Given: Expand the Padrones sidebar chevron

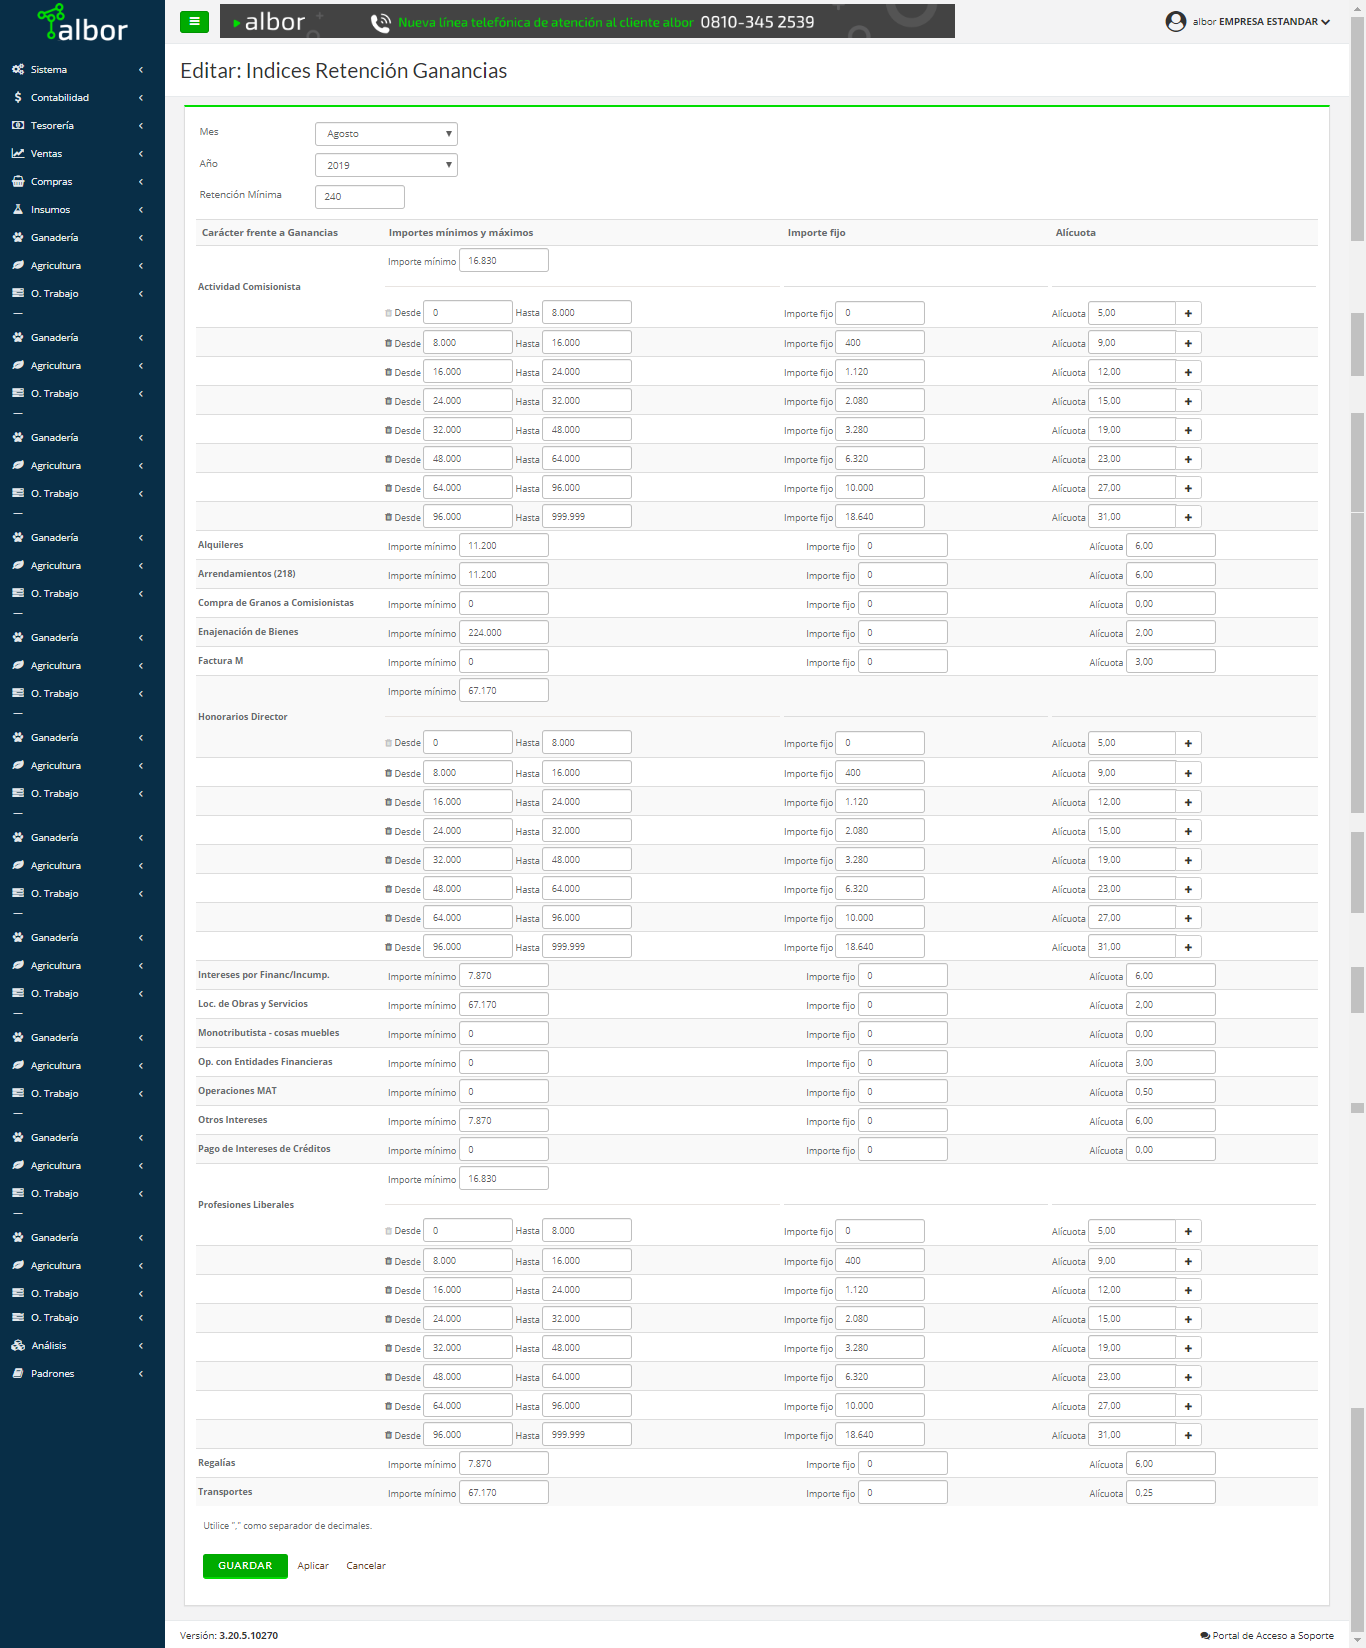Looking at the screenshot, I should (141, 1373).
